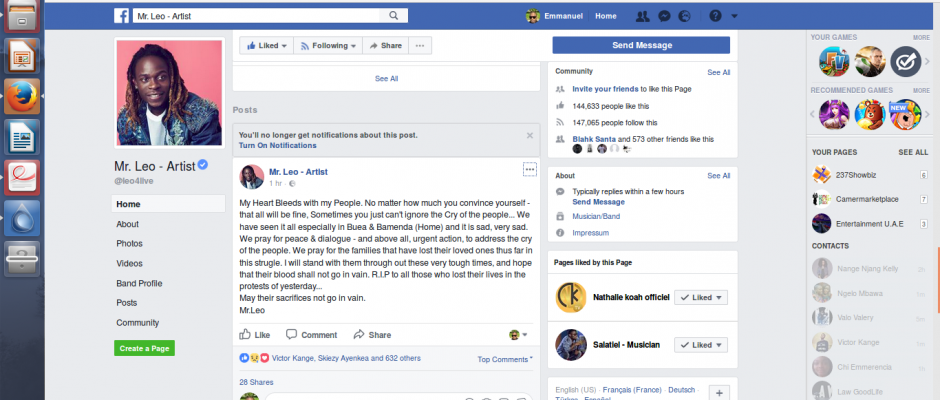Open Photos in the page sidebar
This screenshot has width=940, height=400.
point(129,243)
